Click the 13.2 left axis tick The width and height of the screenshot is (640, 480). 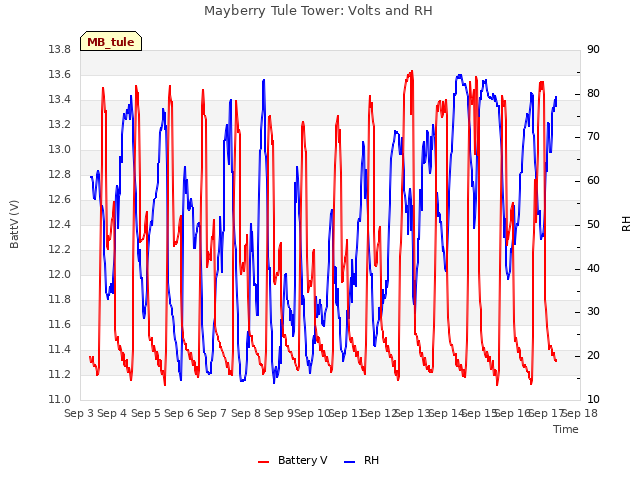coord(60,124)
